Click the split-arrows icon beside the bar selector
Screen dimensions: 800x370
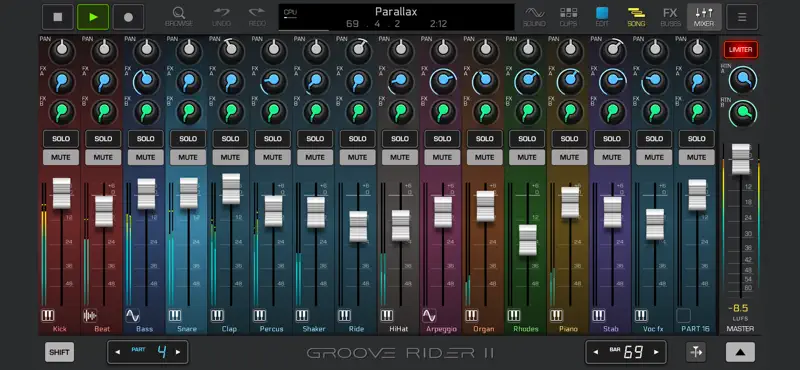tap(697, 352)
